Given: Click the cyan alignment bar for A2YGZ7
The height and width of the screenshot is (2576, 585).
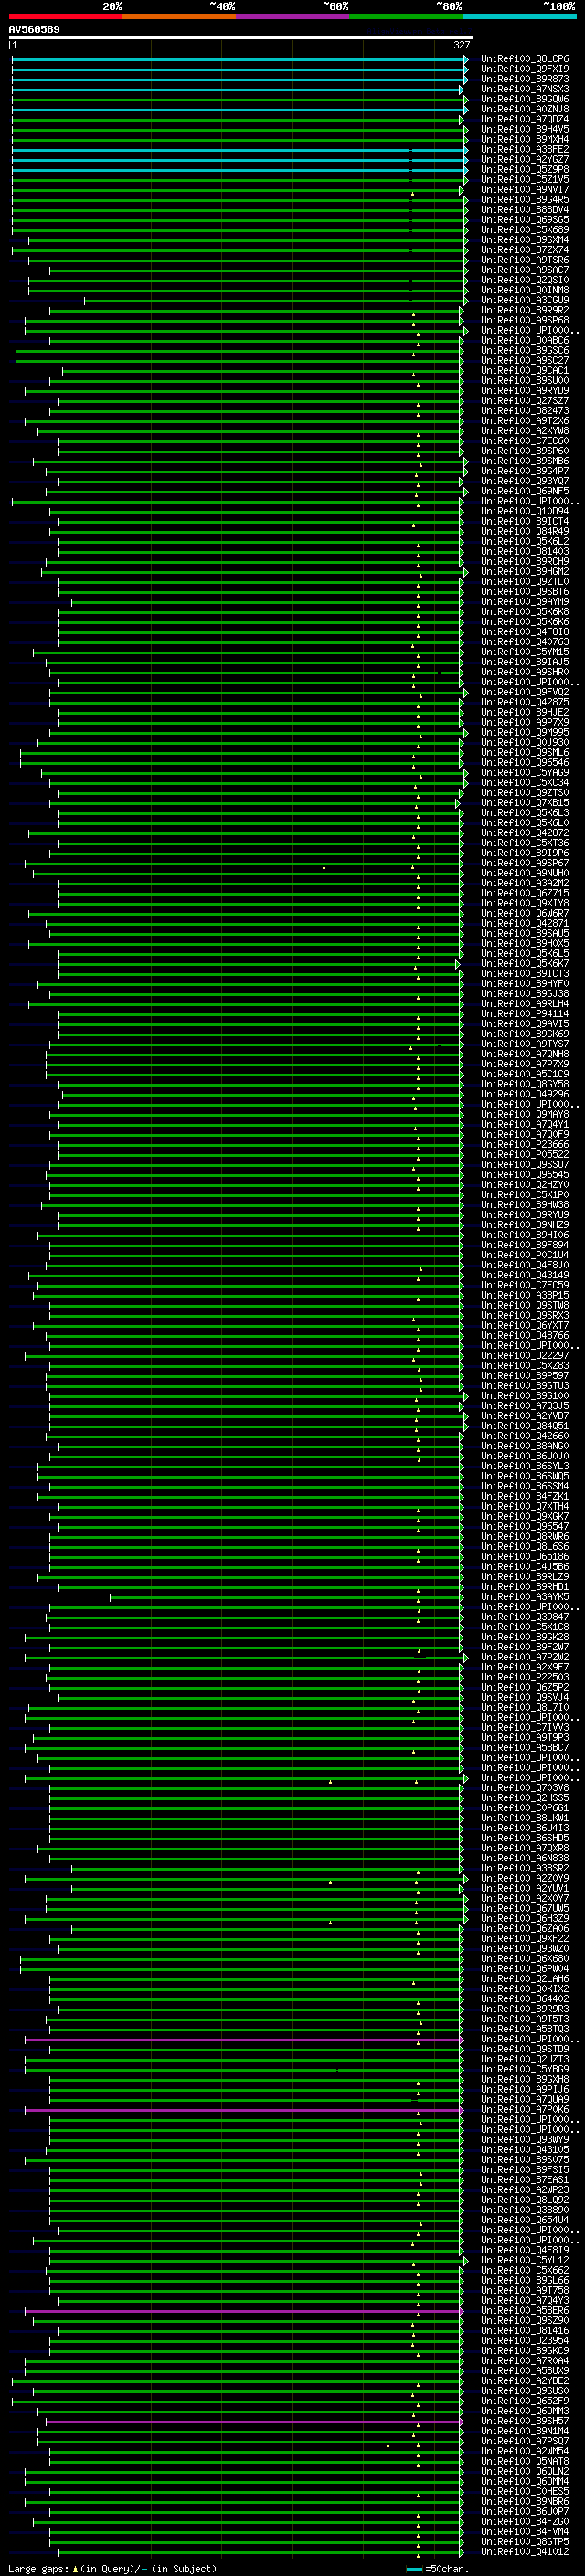Looking at the screenshot, I should [x=239, y=159].
